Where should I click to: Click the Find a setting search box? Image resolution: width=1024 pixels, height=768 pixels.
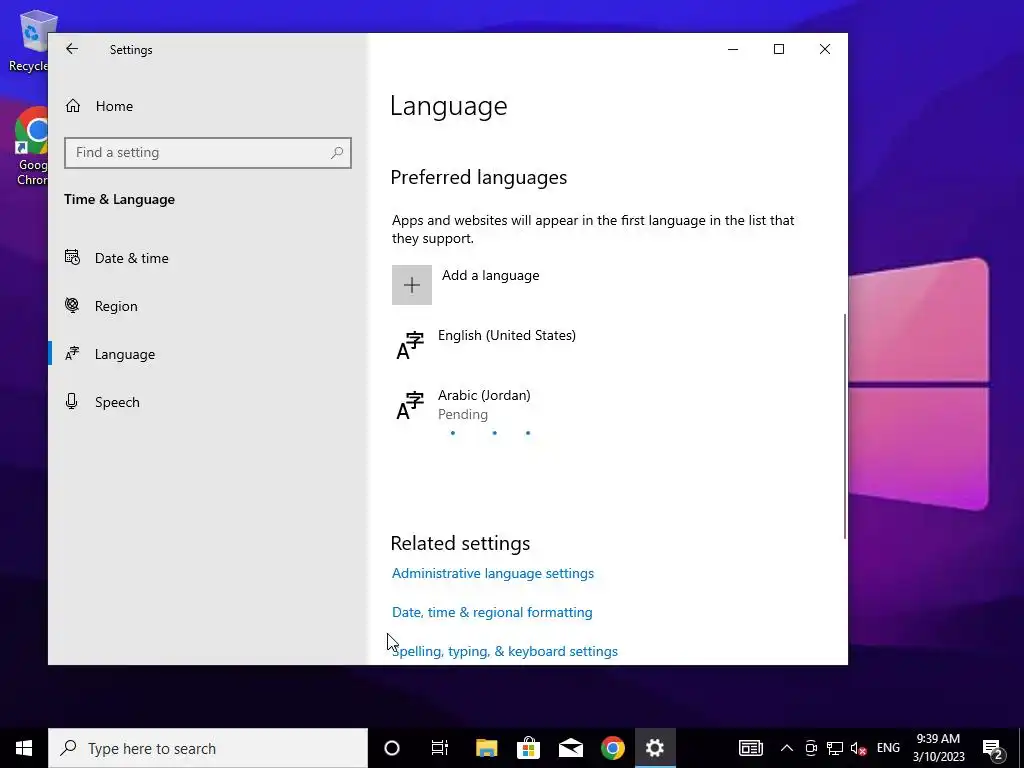[x=208, y=152]
